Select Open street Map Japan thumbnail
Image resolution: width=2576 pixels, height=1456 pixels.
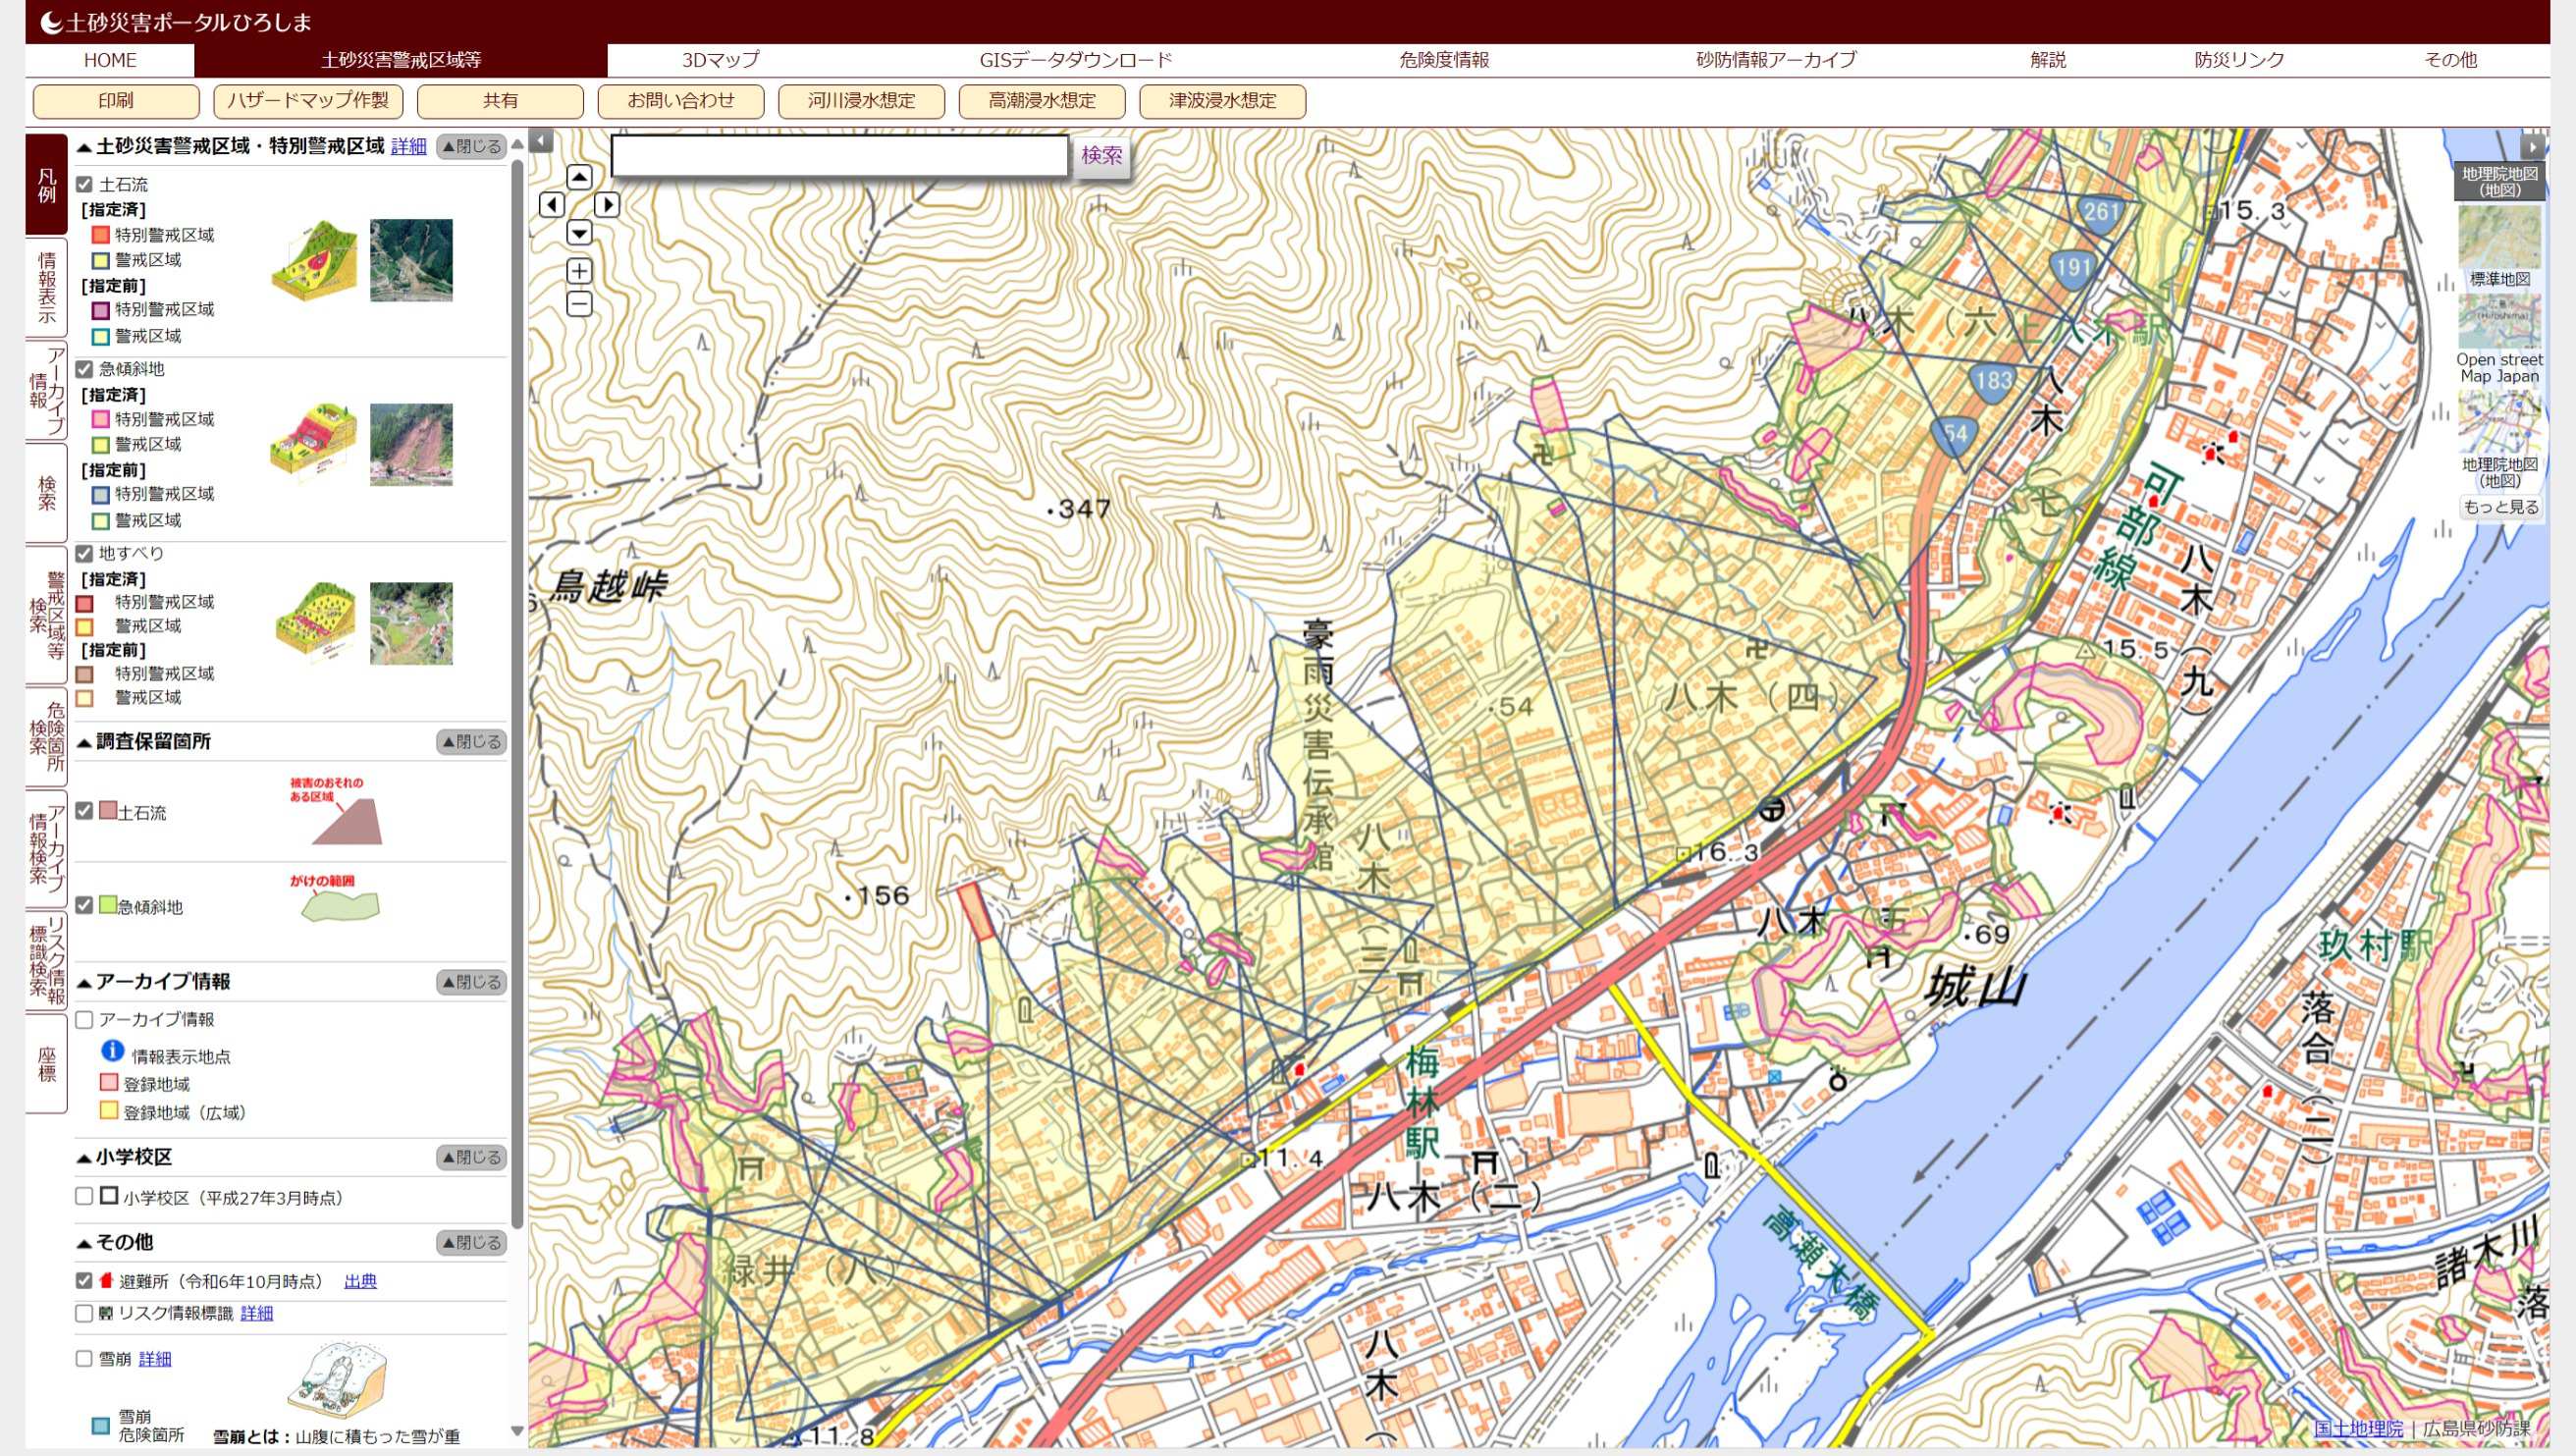point(2499,322)
